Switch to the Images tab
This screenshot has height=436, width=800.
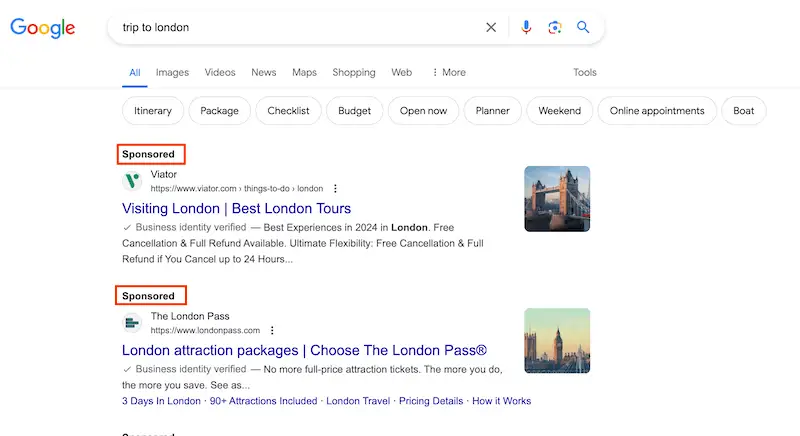(172, 72)
